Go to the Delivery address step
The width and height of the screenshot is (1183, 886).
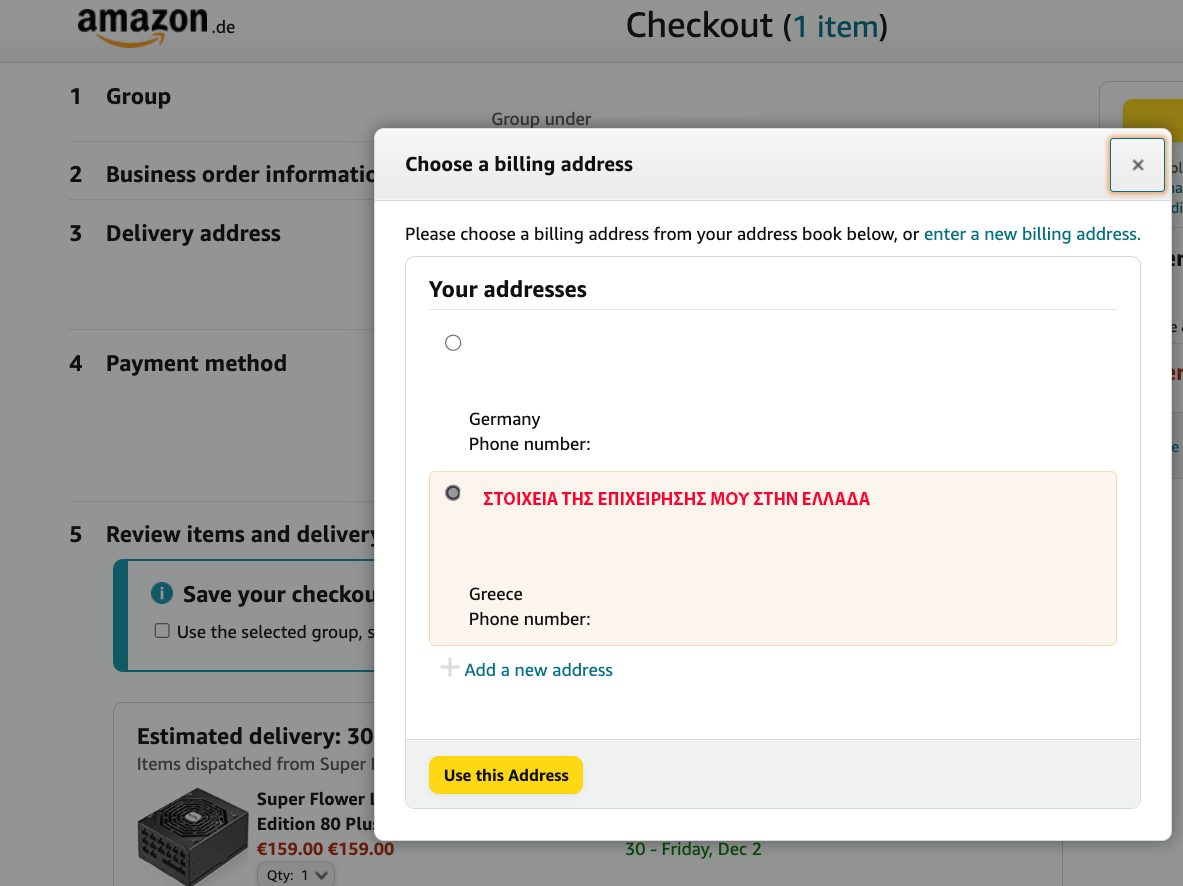(x=192, y=233)
